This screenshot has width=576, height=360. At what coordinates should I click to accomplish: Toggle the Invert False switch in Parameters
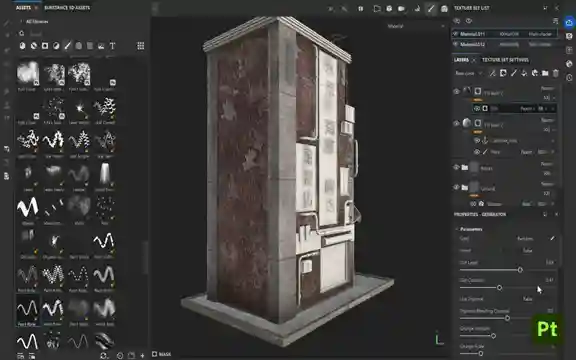click(527, 251)
